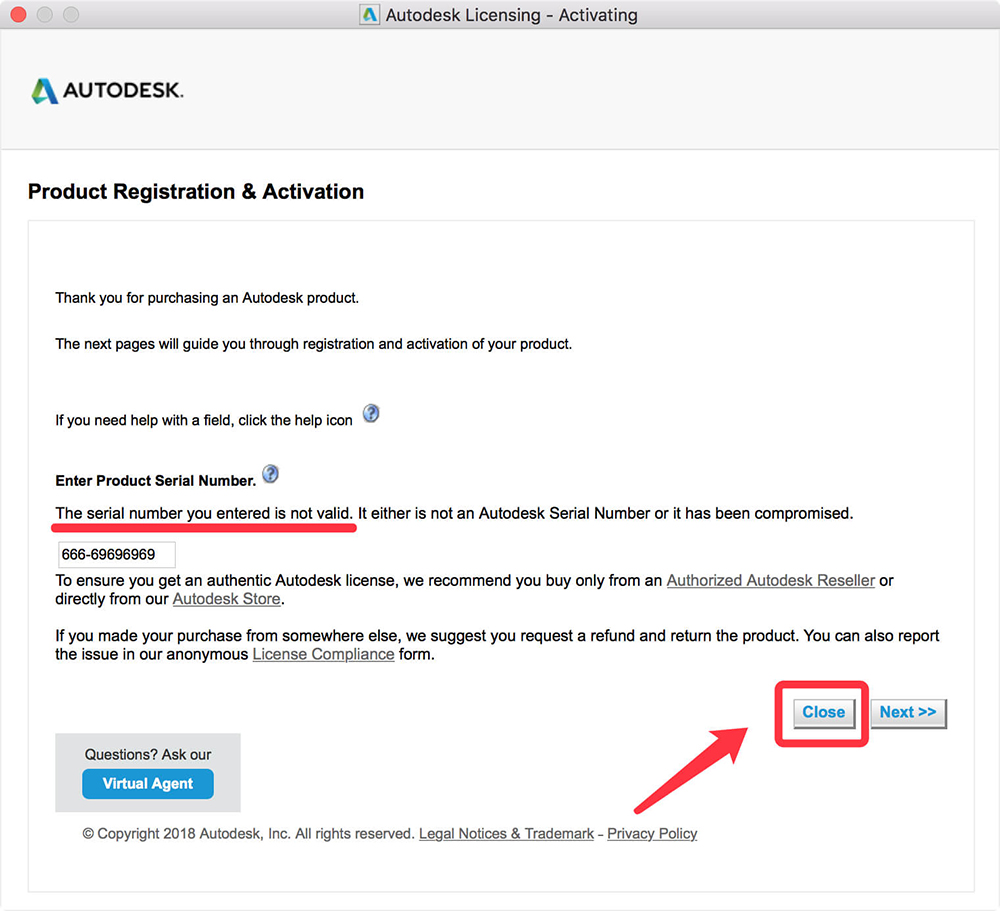Click the green zoom window button

tap(71, 14)
